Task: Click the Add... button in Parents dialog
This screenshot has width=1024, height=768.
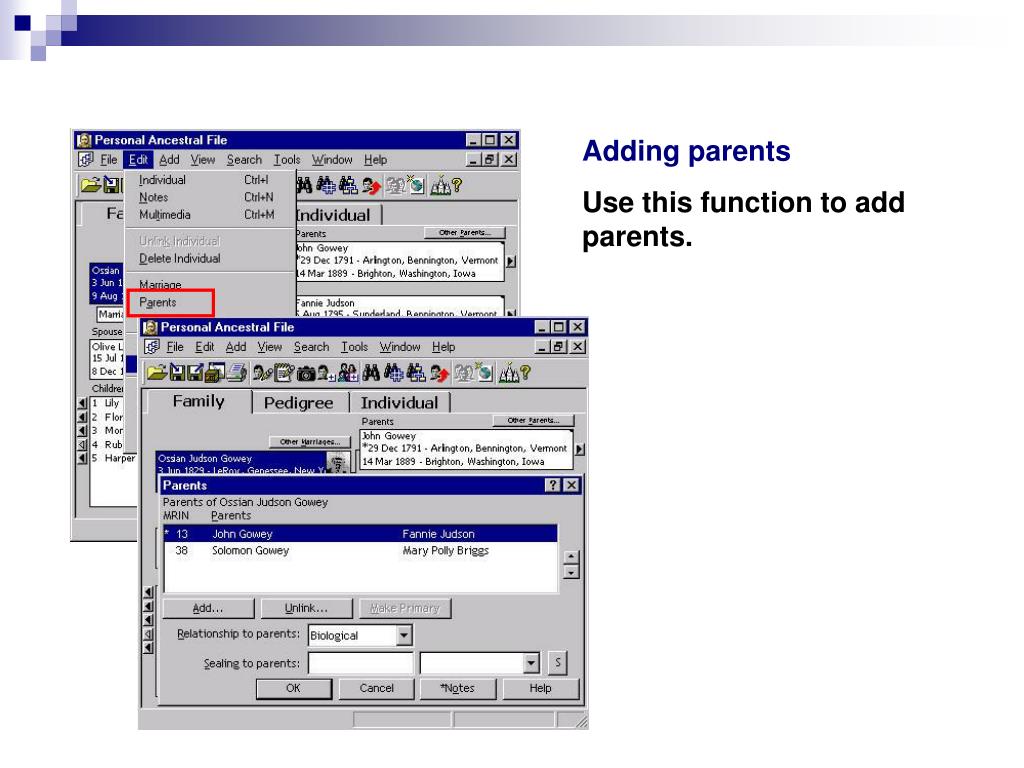Action: [208, 608]
